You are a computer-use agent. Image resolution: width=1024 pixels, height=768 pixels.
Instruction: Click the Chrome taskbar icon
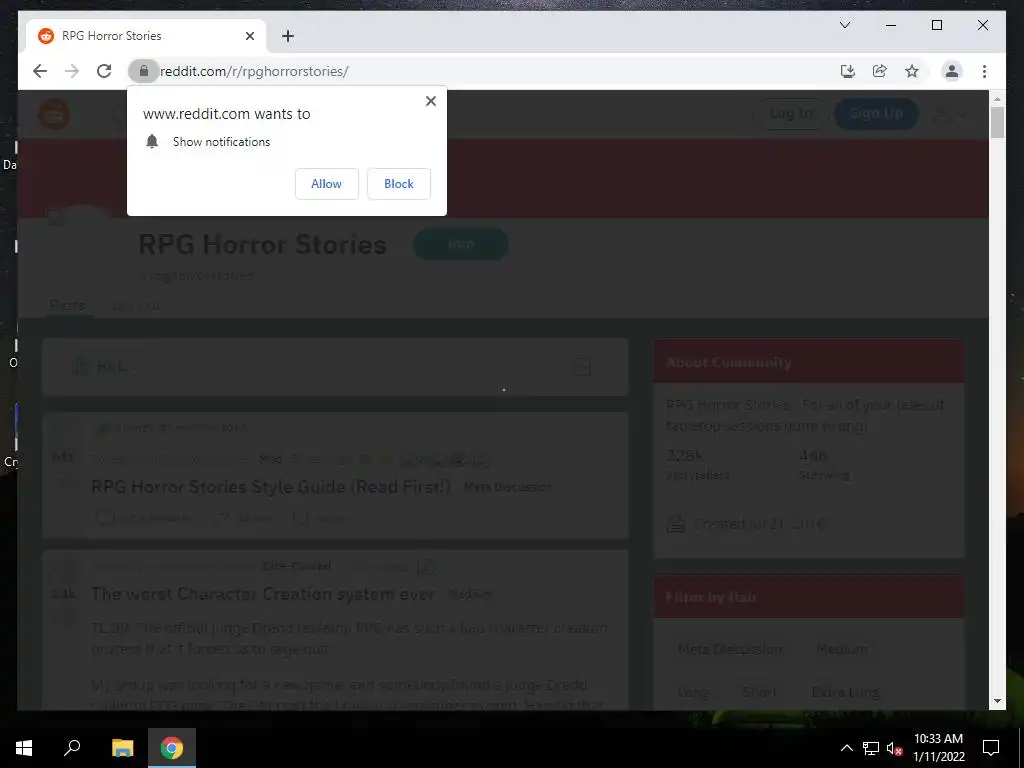coord(172,748)
